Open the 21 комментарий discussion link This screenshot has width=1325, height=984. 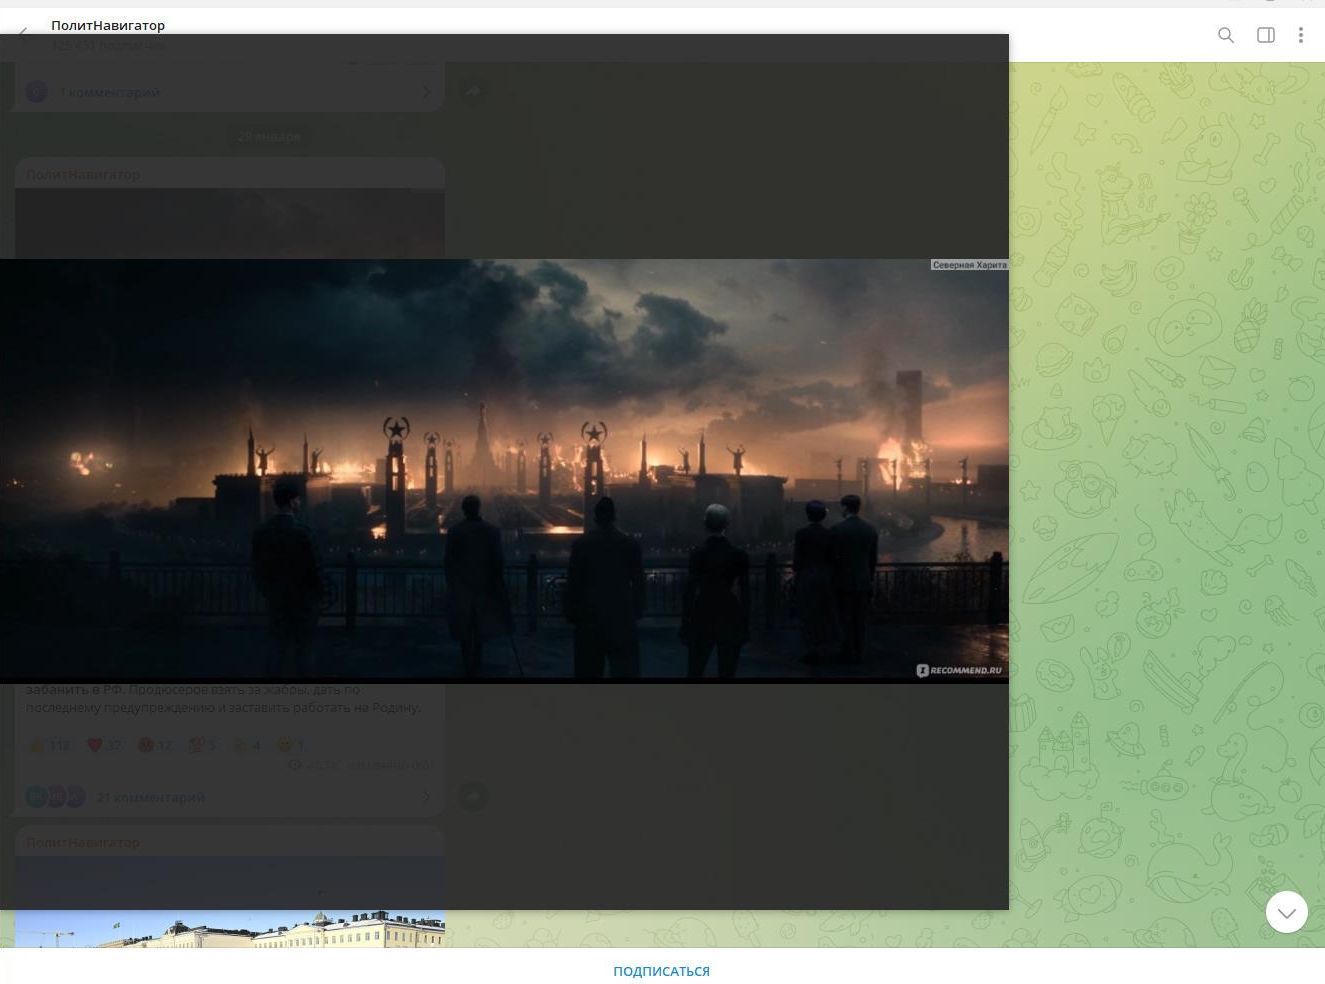tap(151, 797)
